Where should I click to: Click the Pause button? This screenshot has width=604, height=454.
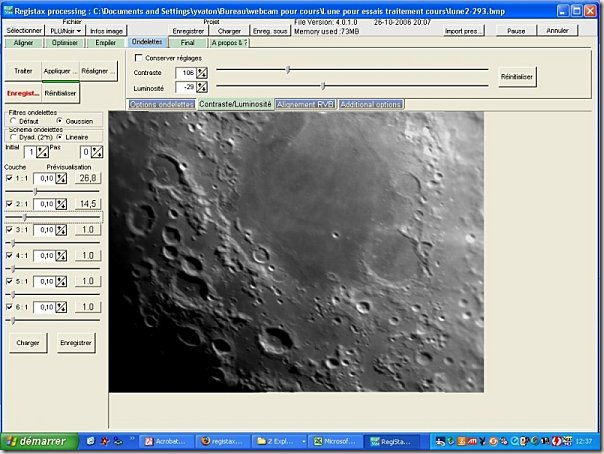(516, 31)
